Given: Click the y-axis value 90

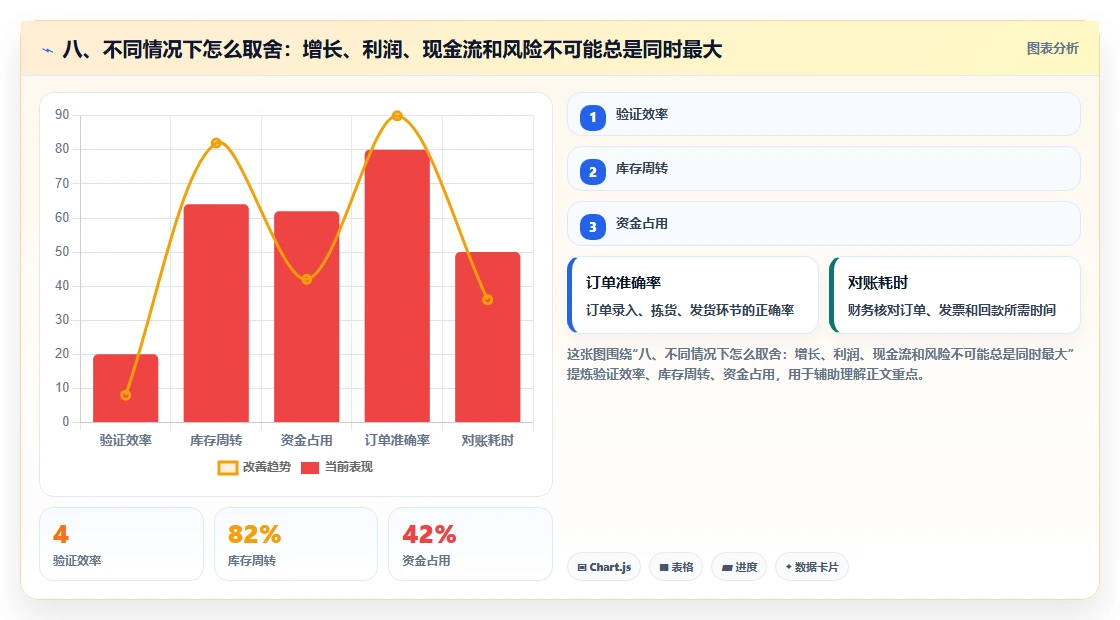Looking at the screenshot, I should [x=62, y=115].
